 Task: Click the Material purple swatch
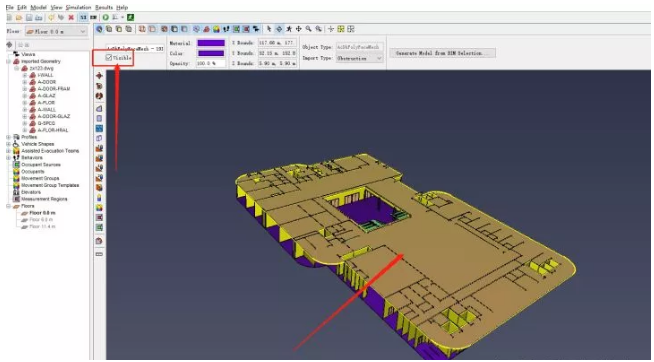coord(211,43)
